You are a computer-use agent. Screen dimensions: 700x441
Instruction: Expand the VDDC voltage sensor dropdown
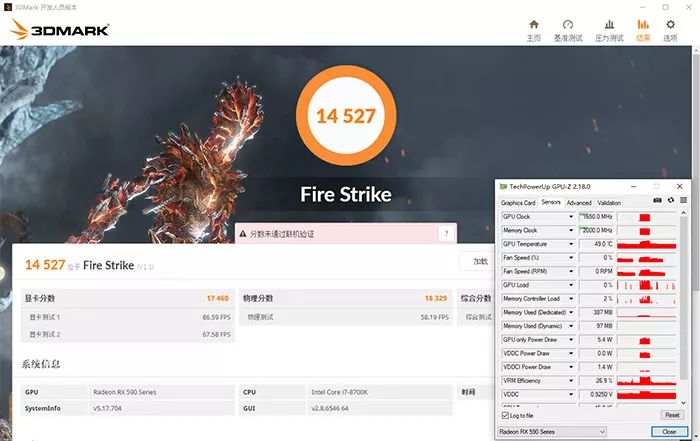(x=571, y=395)
